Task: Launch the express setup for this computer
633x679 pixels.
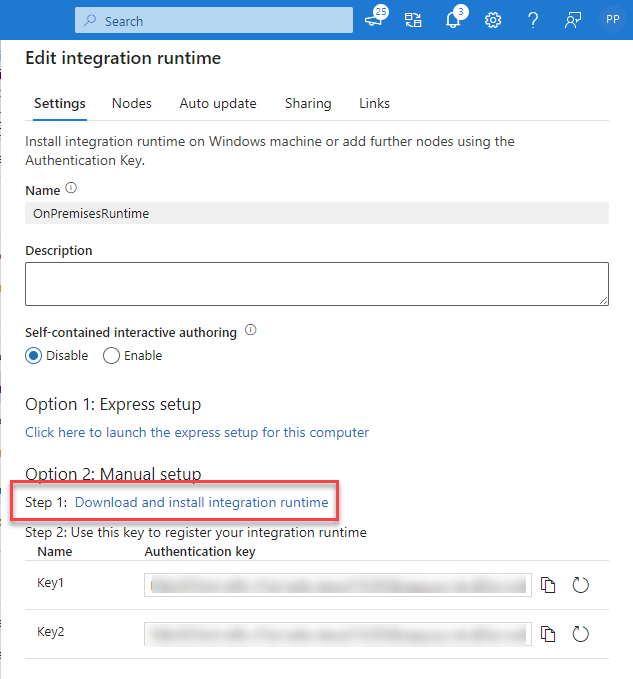Action: (x=197, y=432)
